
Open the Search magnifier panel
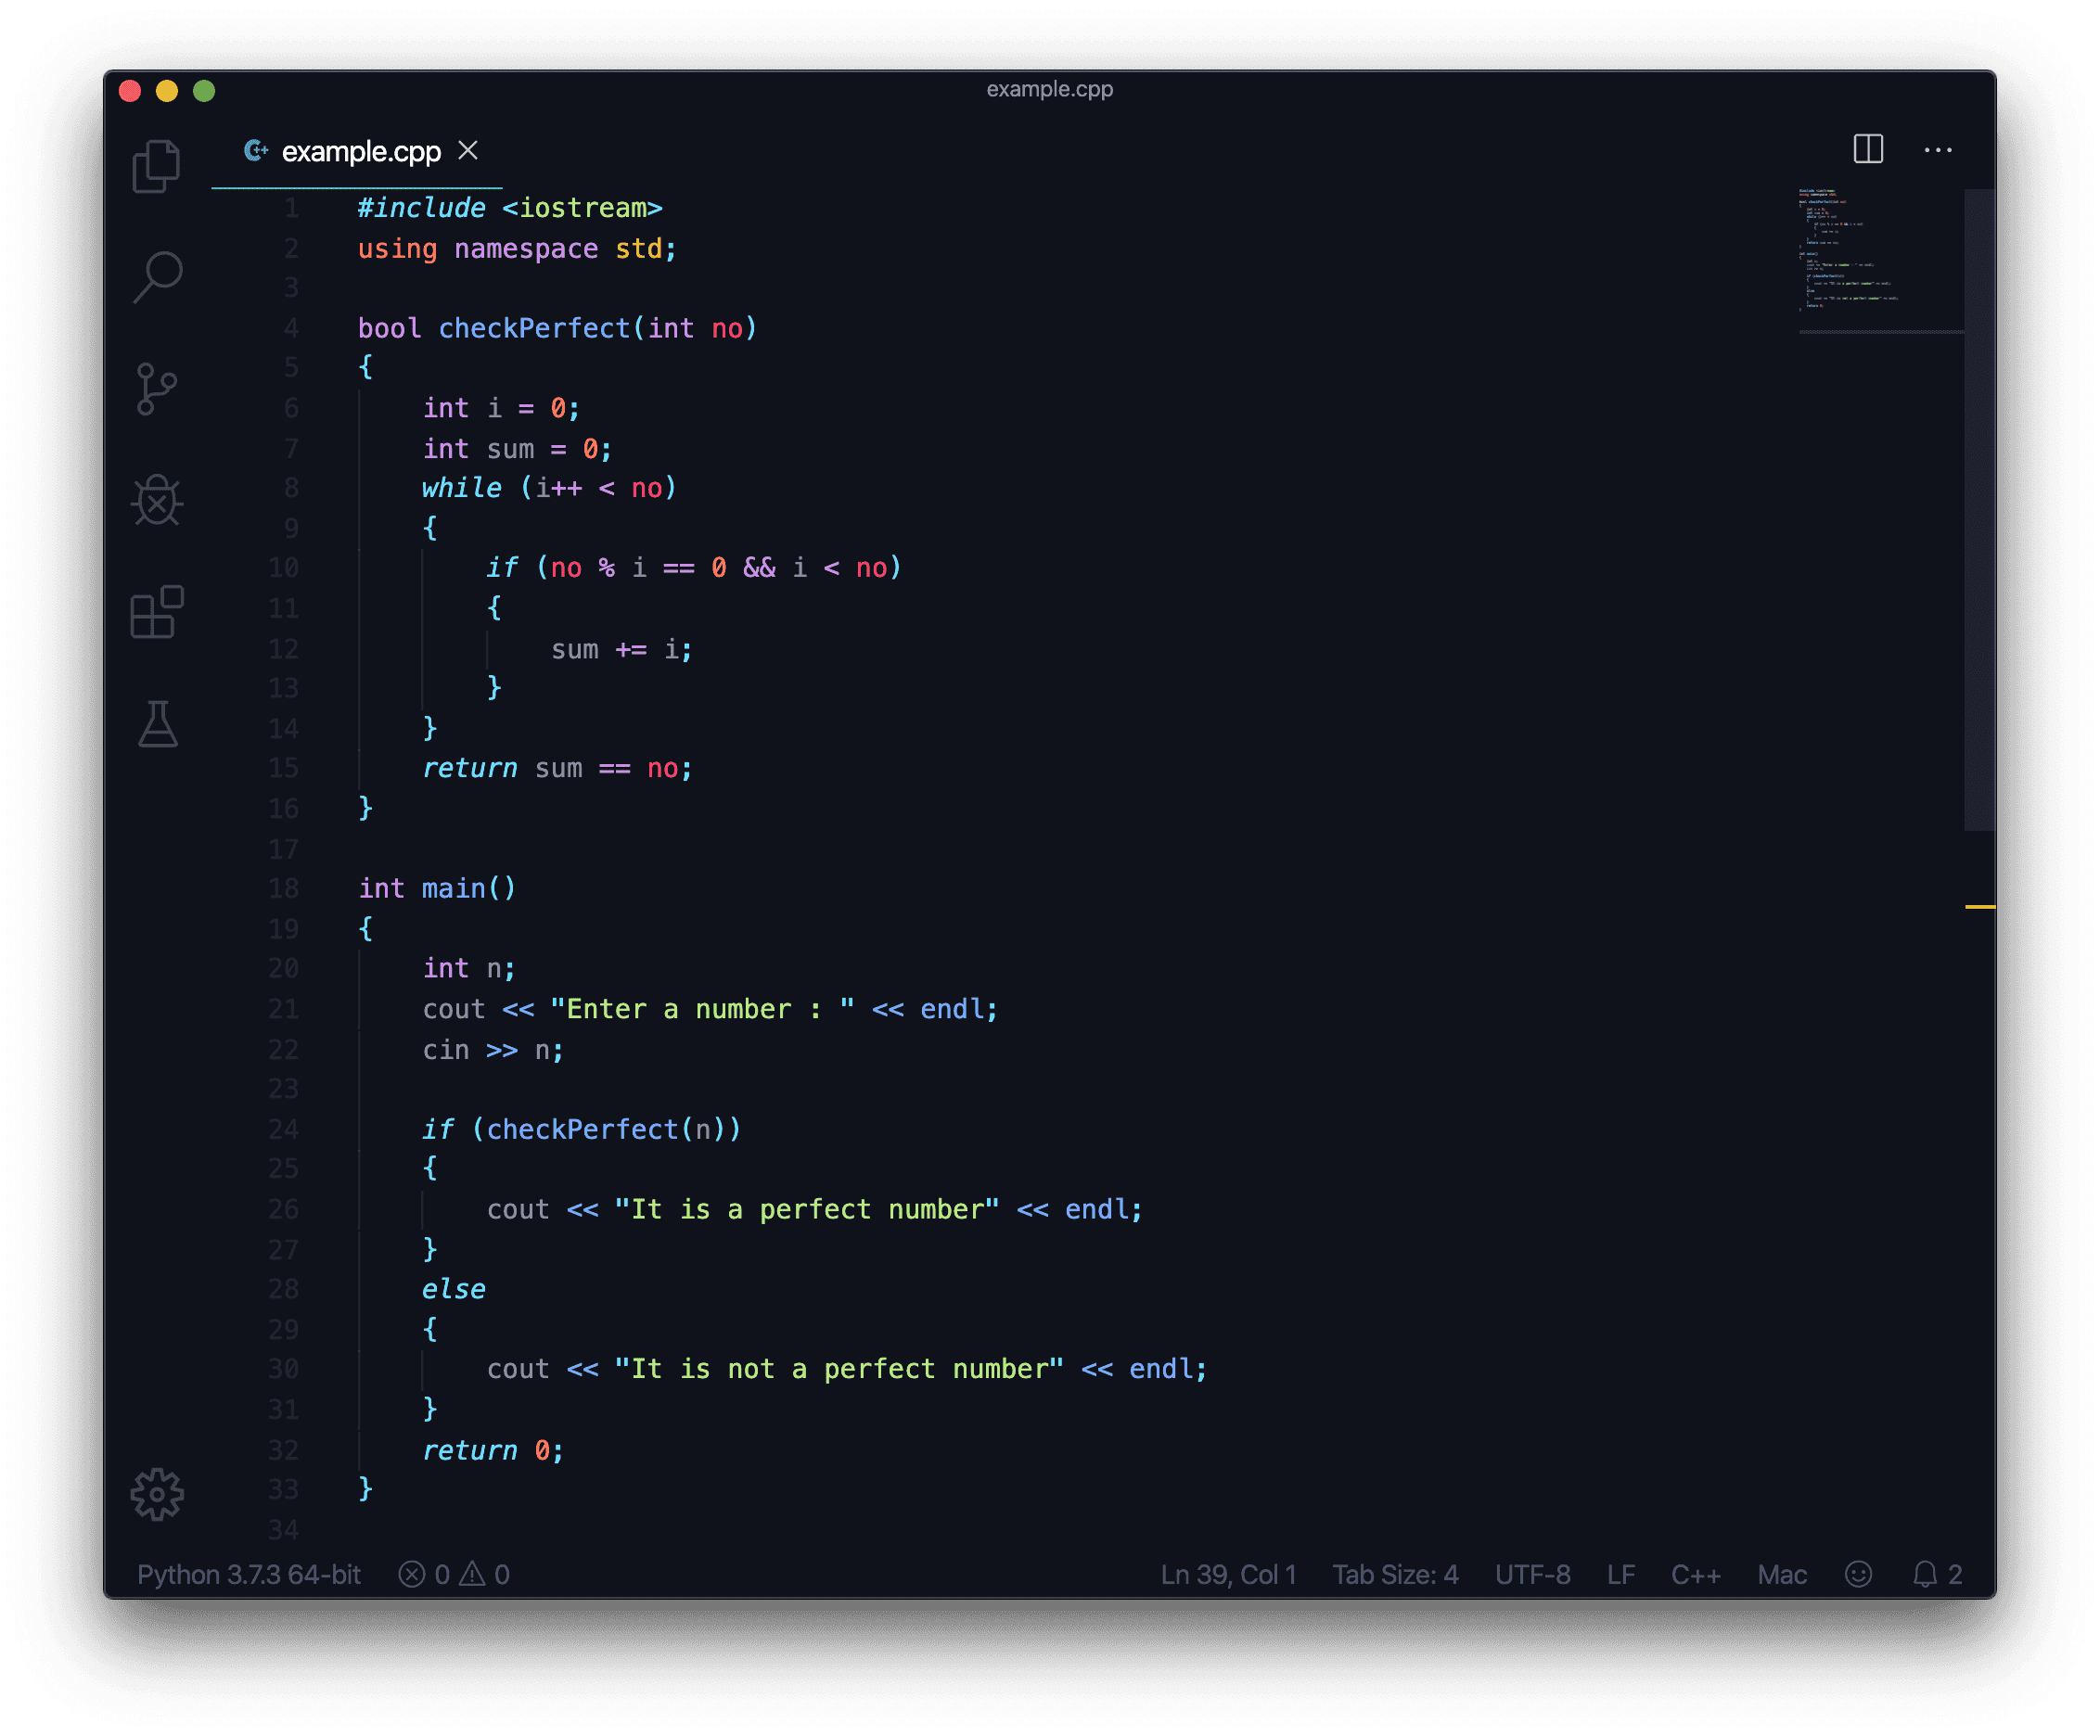point(157,277)
